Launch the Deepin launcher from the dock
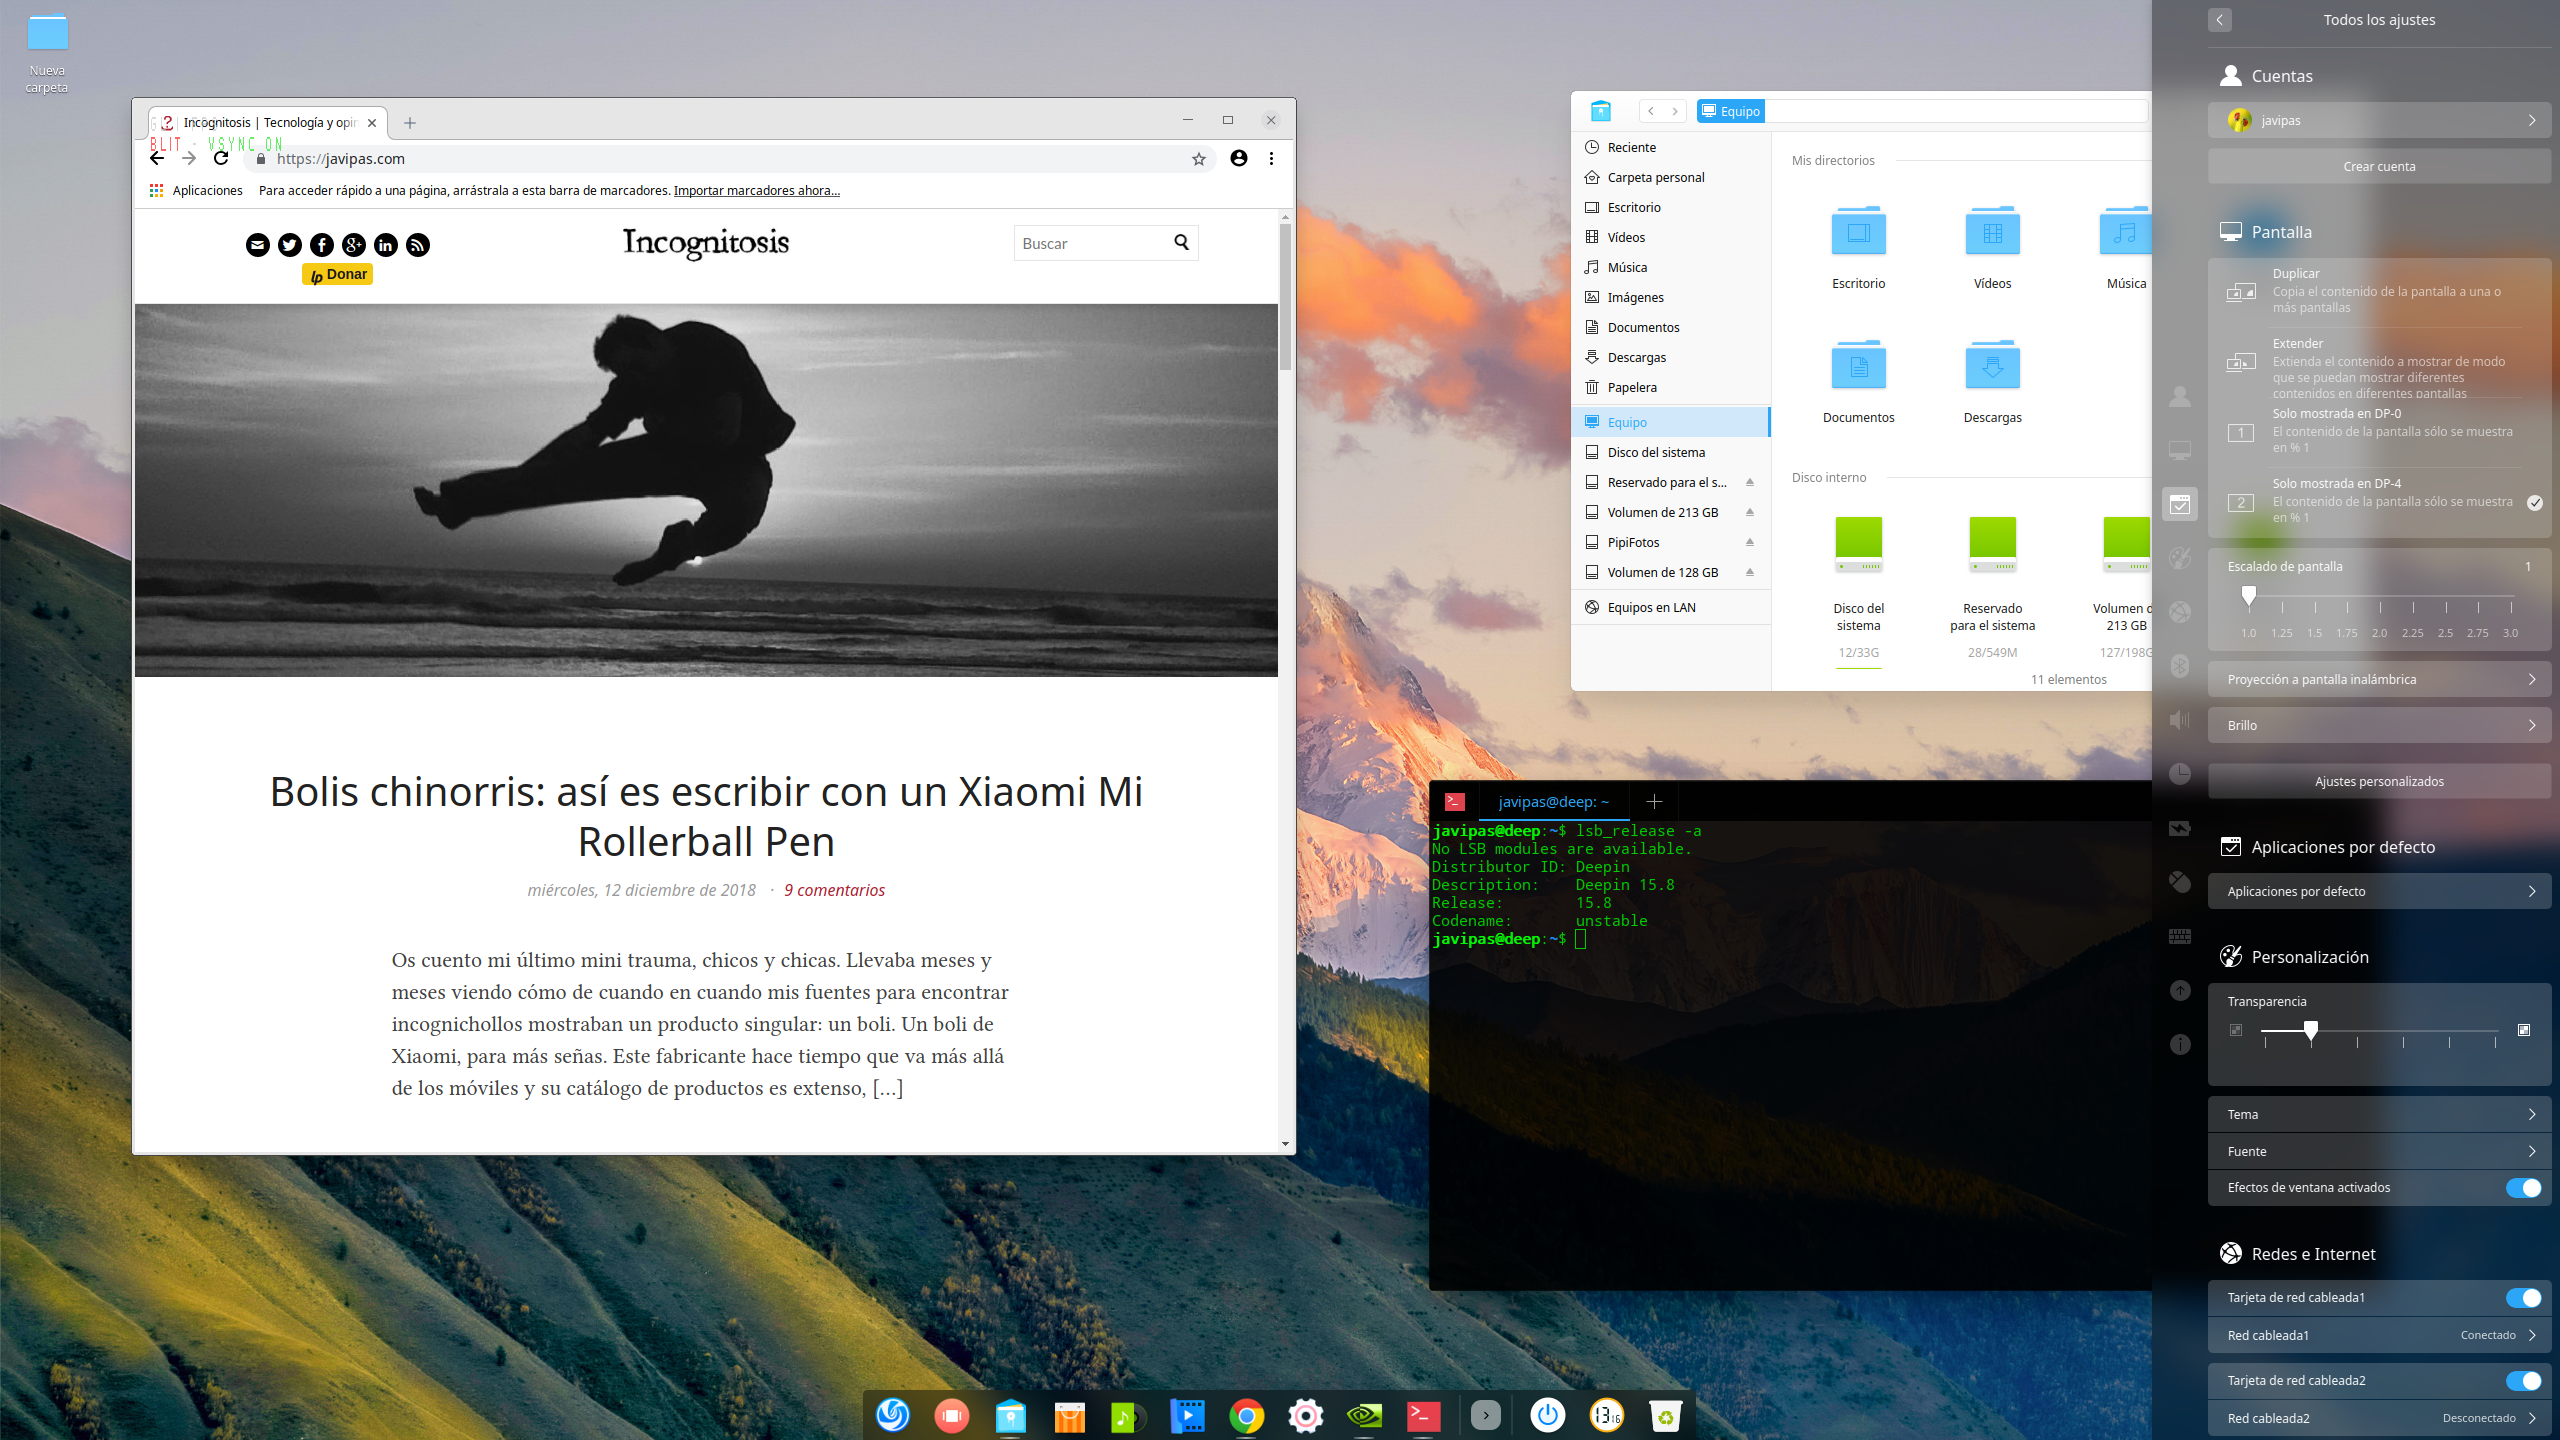2560x1440 pixels. [x=892, y=1415]
